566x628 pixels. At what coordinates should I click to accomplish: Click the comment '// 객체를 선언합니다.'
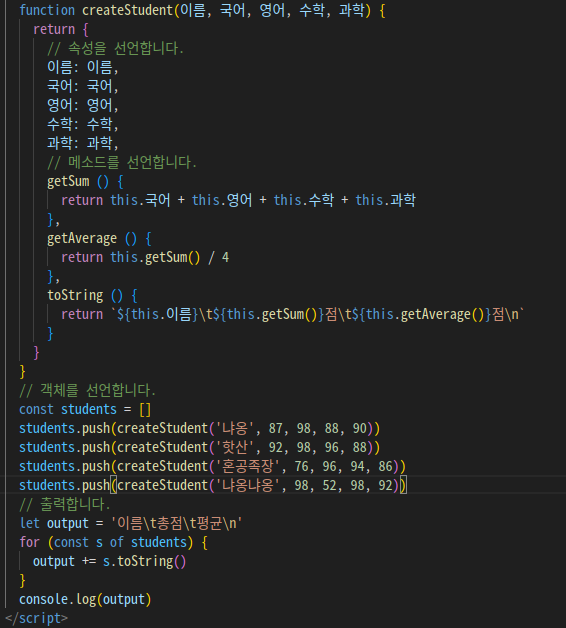pos(87,390)
